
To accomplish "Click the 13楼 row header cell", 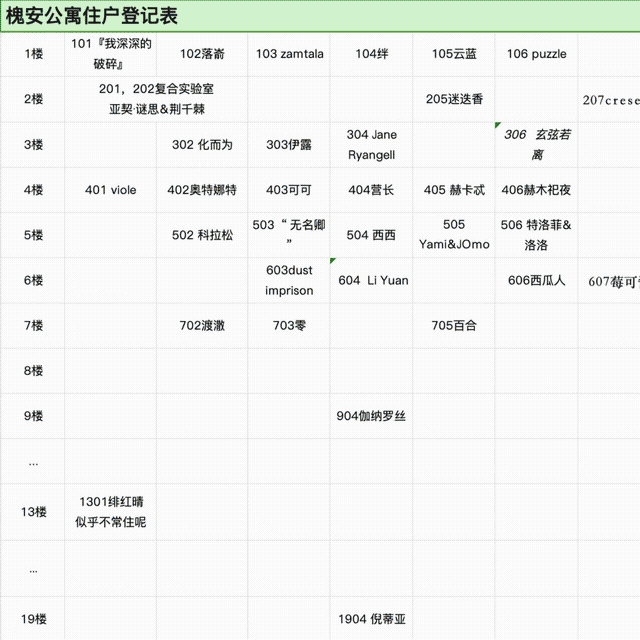I will (33, 512).
